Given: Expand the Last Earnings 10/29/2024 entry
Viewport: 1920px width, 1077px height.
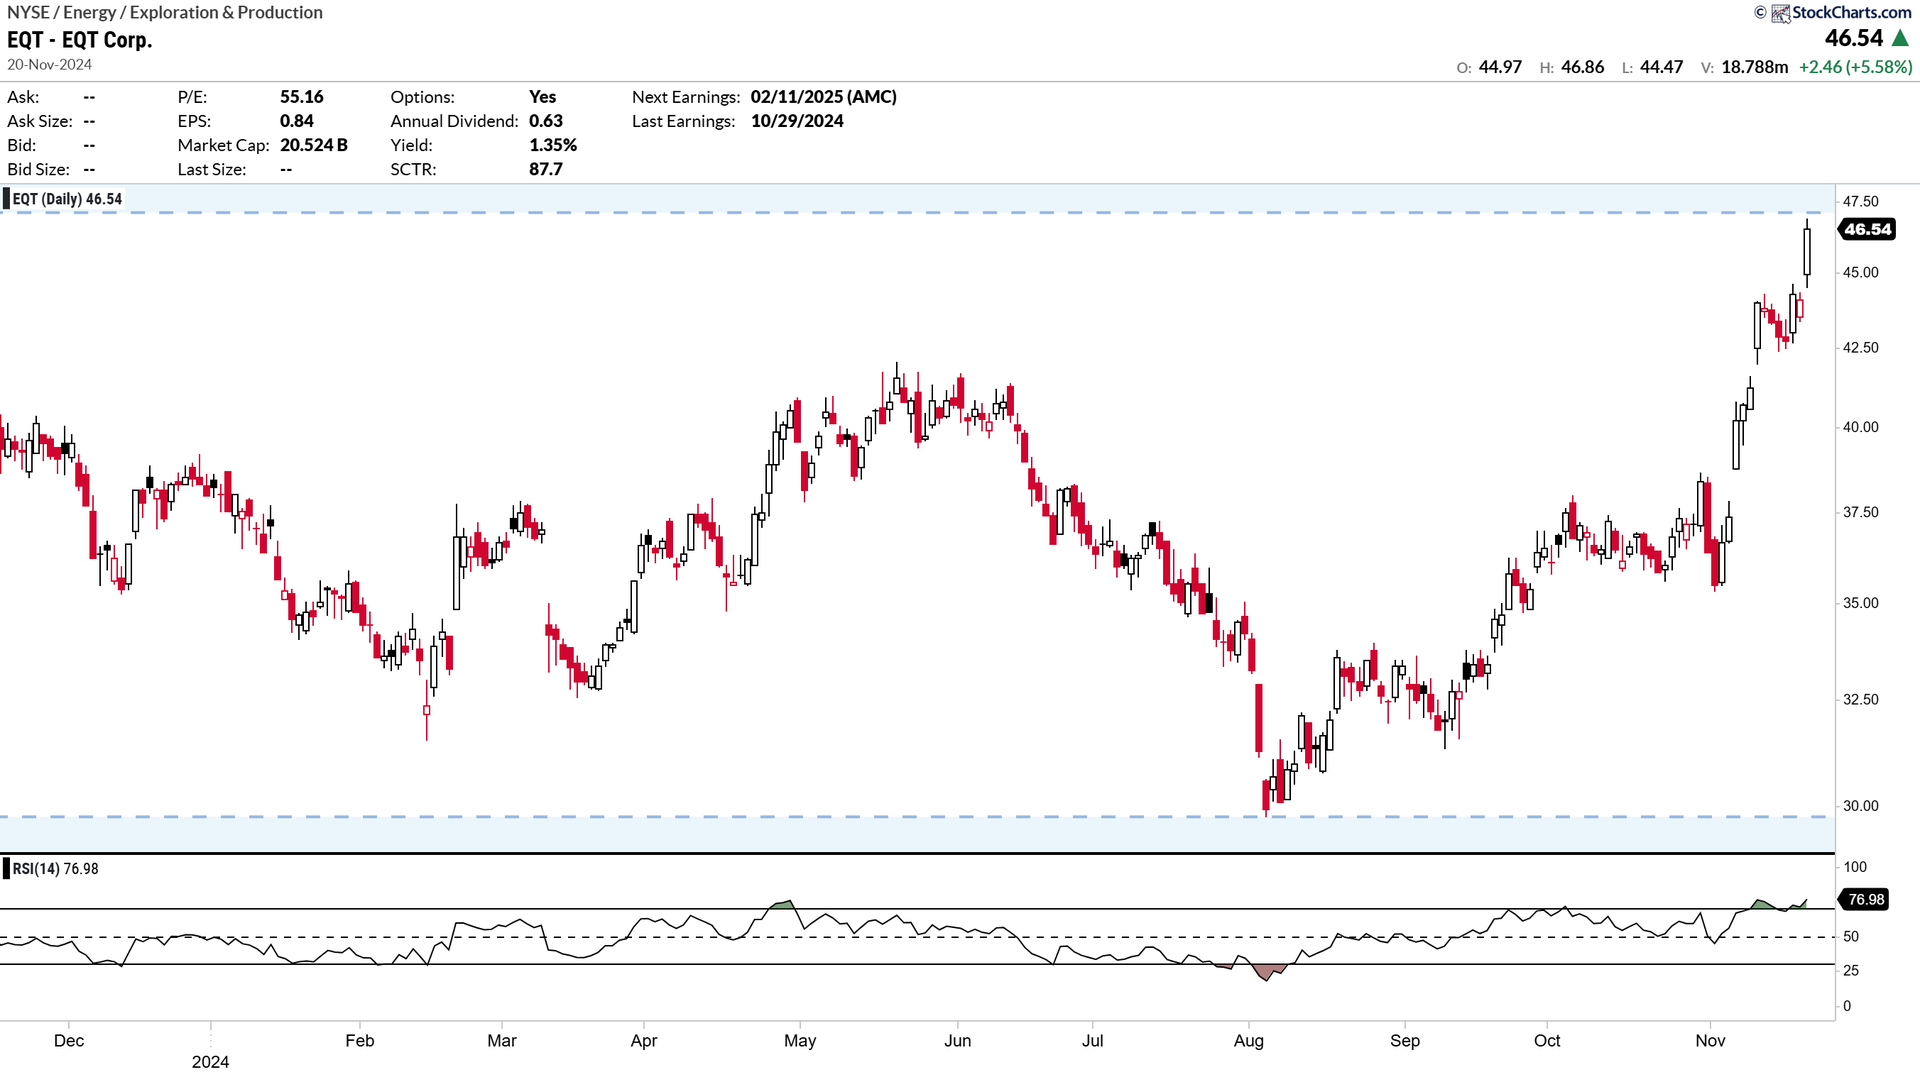Looking at the screenshot, I should 797,121.
